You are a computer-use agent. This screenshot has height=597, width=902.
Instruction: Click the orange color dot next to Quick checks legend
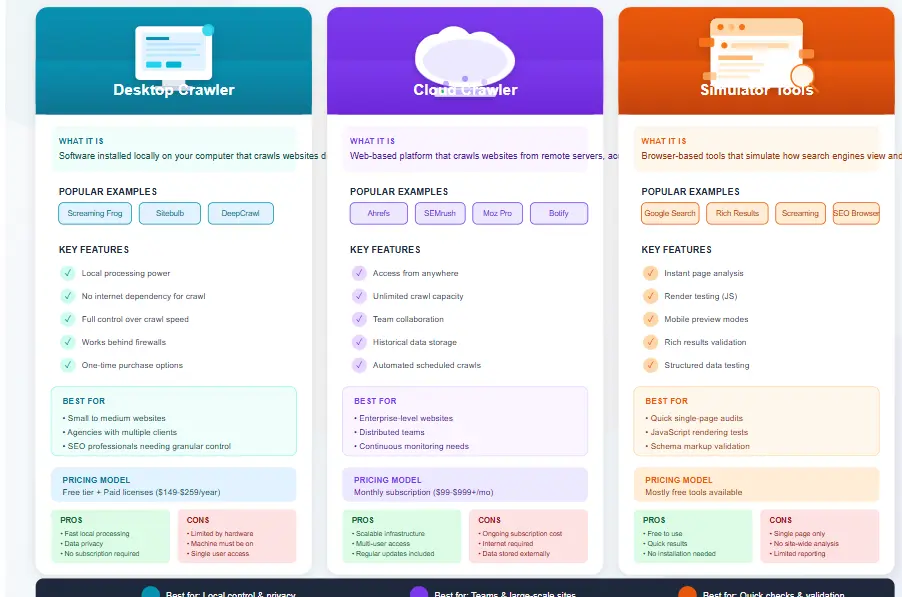coord(688,593)
